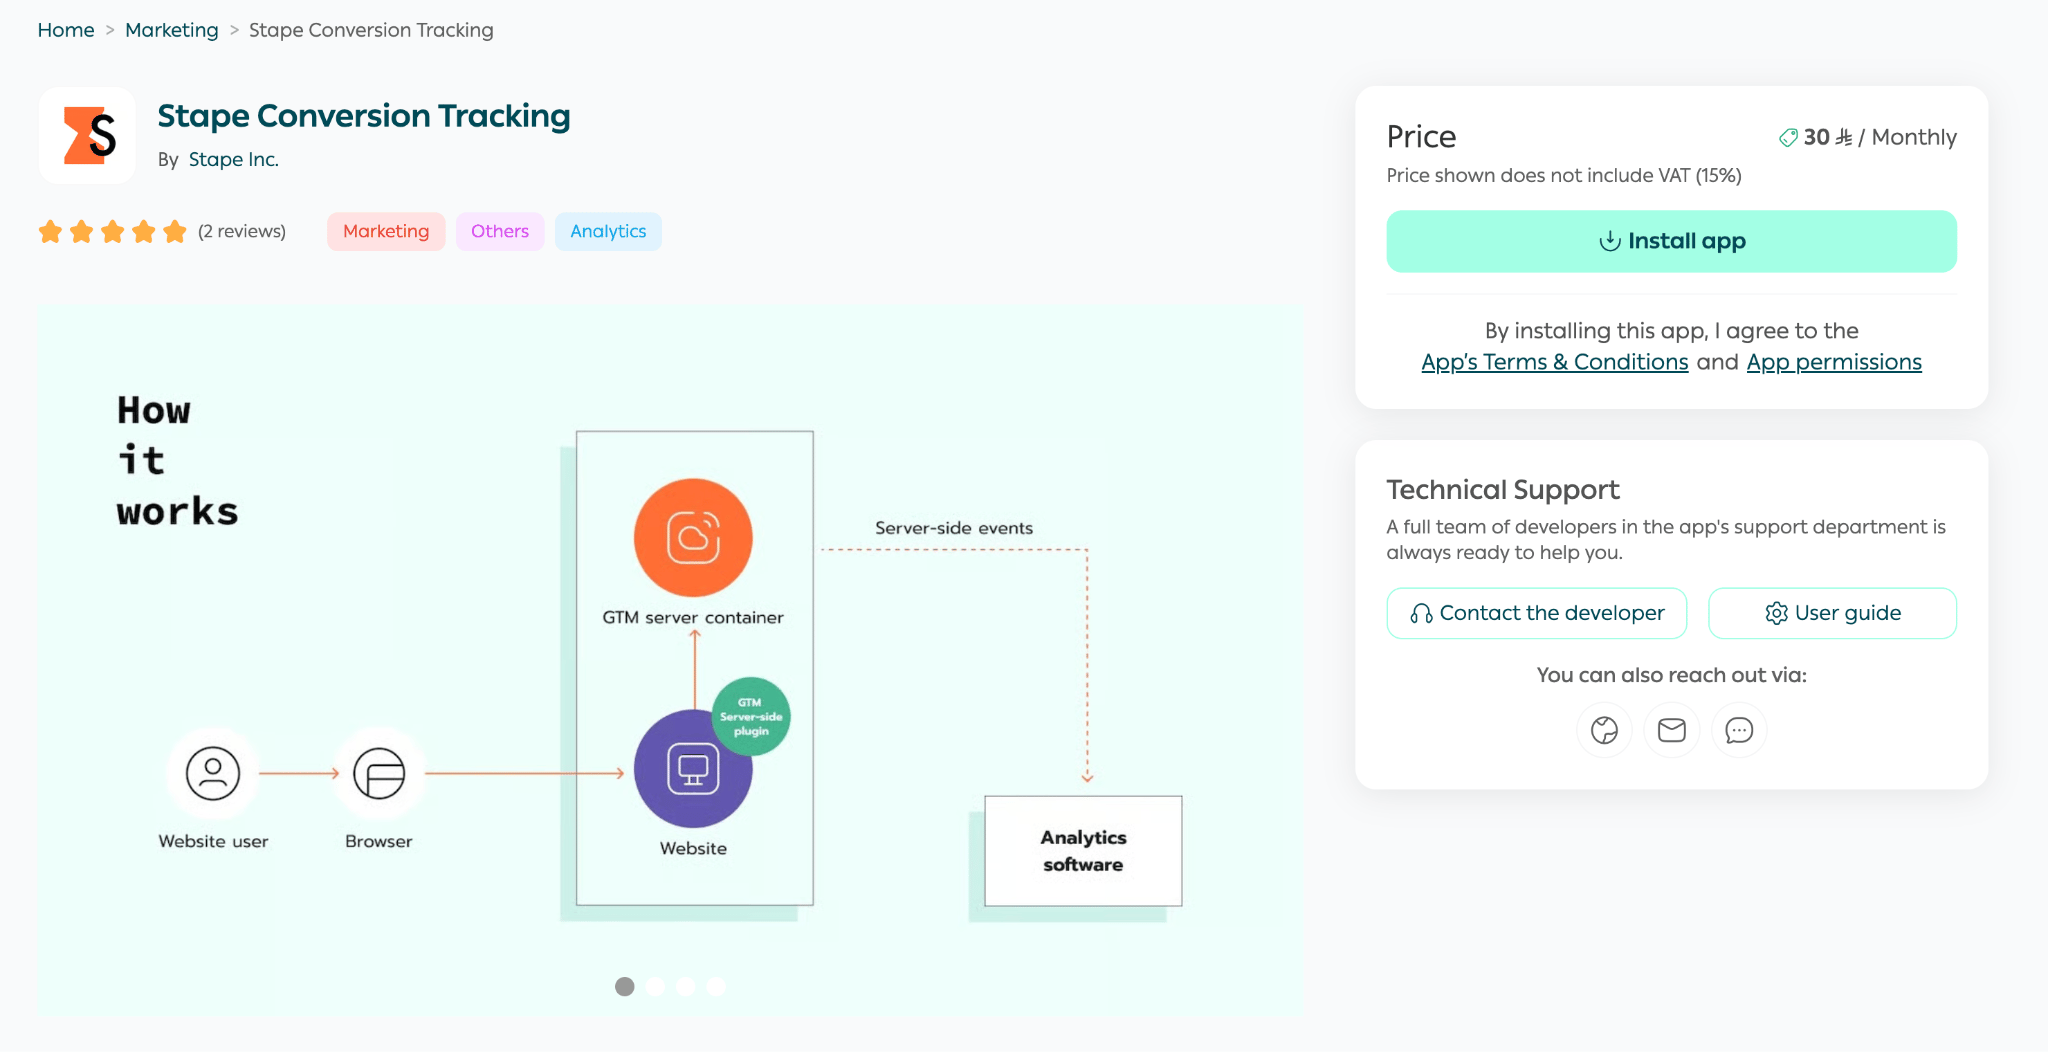Select the Marketing category tag

pyautogui.click(x=386, y=232)
